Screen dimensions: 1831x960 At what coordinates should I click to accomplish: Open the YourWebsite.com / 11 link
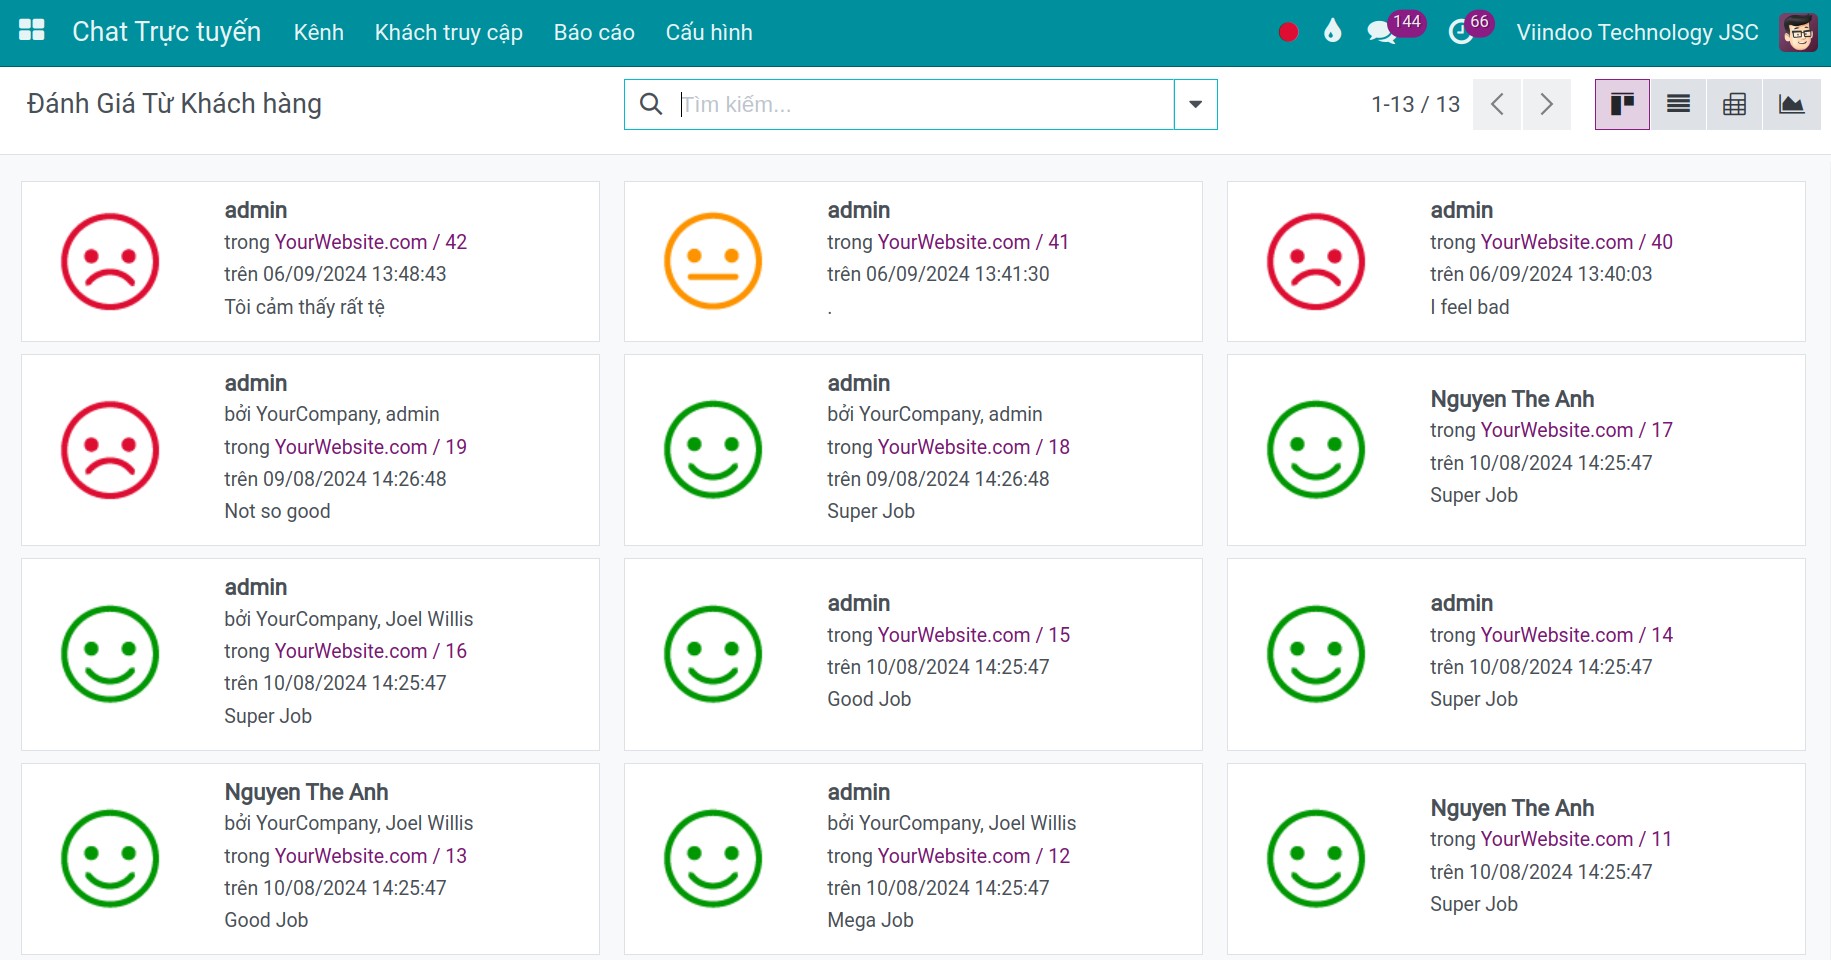[1577, 839]
